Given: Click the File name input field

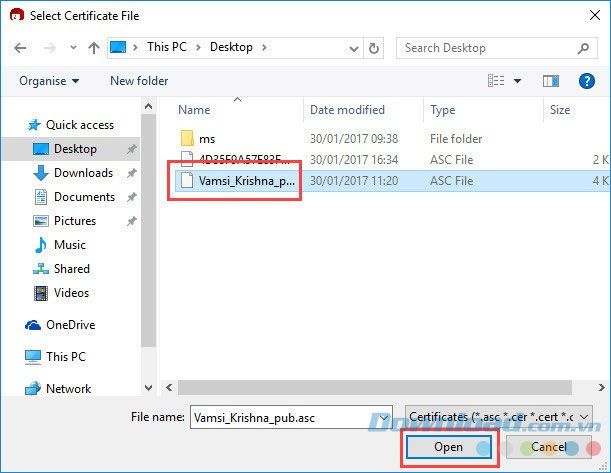Looking at the screenshot, I should pos(291,417).
